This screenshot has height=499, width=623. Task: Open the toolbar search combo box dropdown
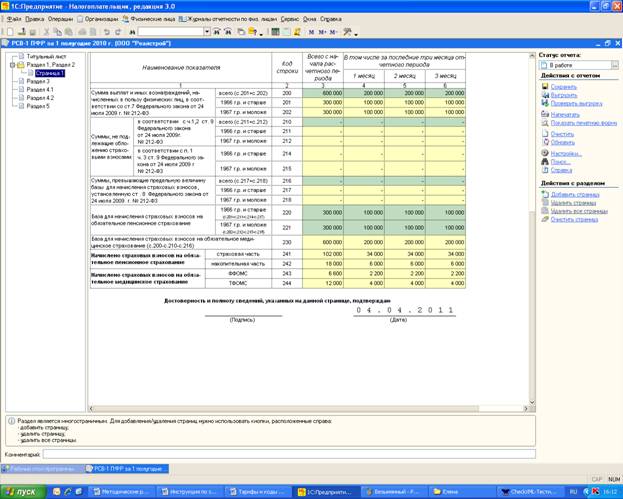click(207, 32)
